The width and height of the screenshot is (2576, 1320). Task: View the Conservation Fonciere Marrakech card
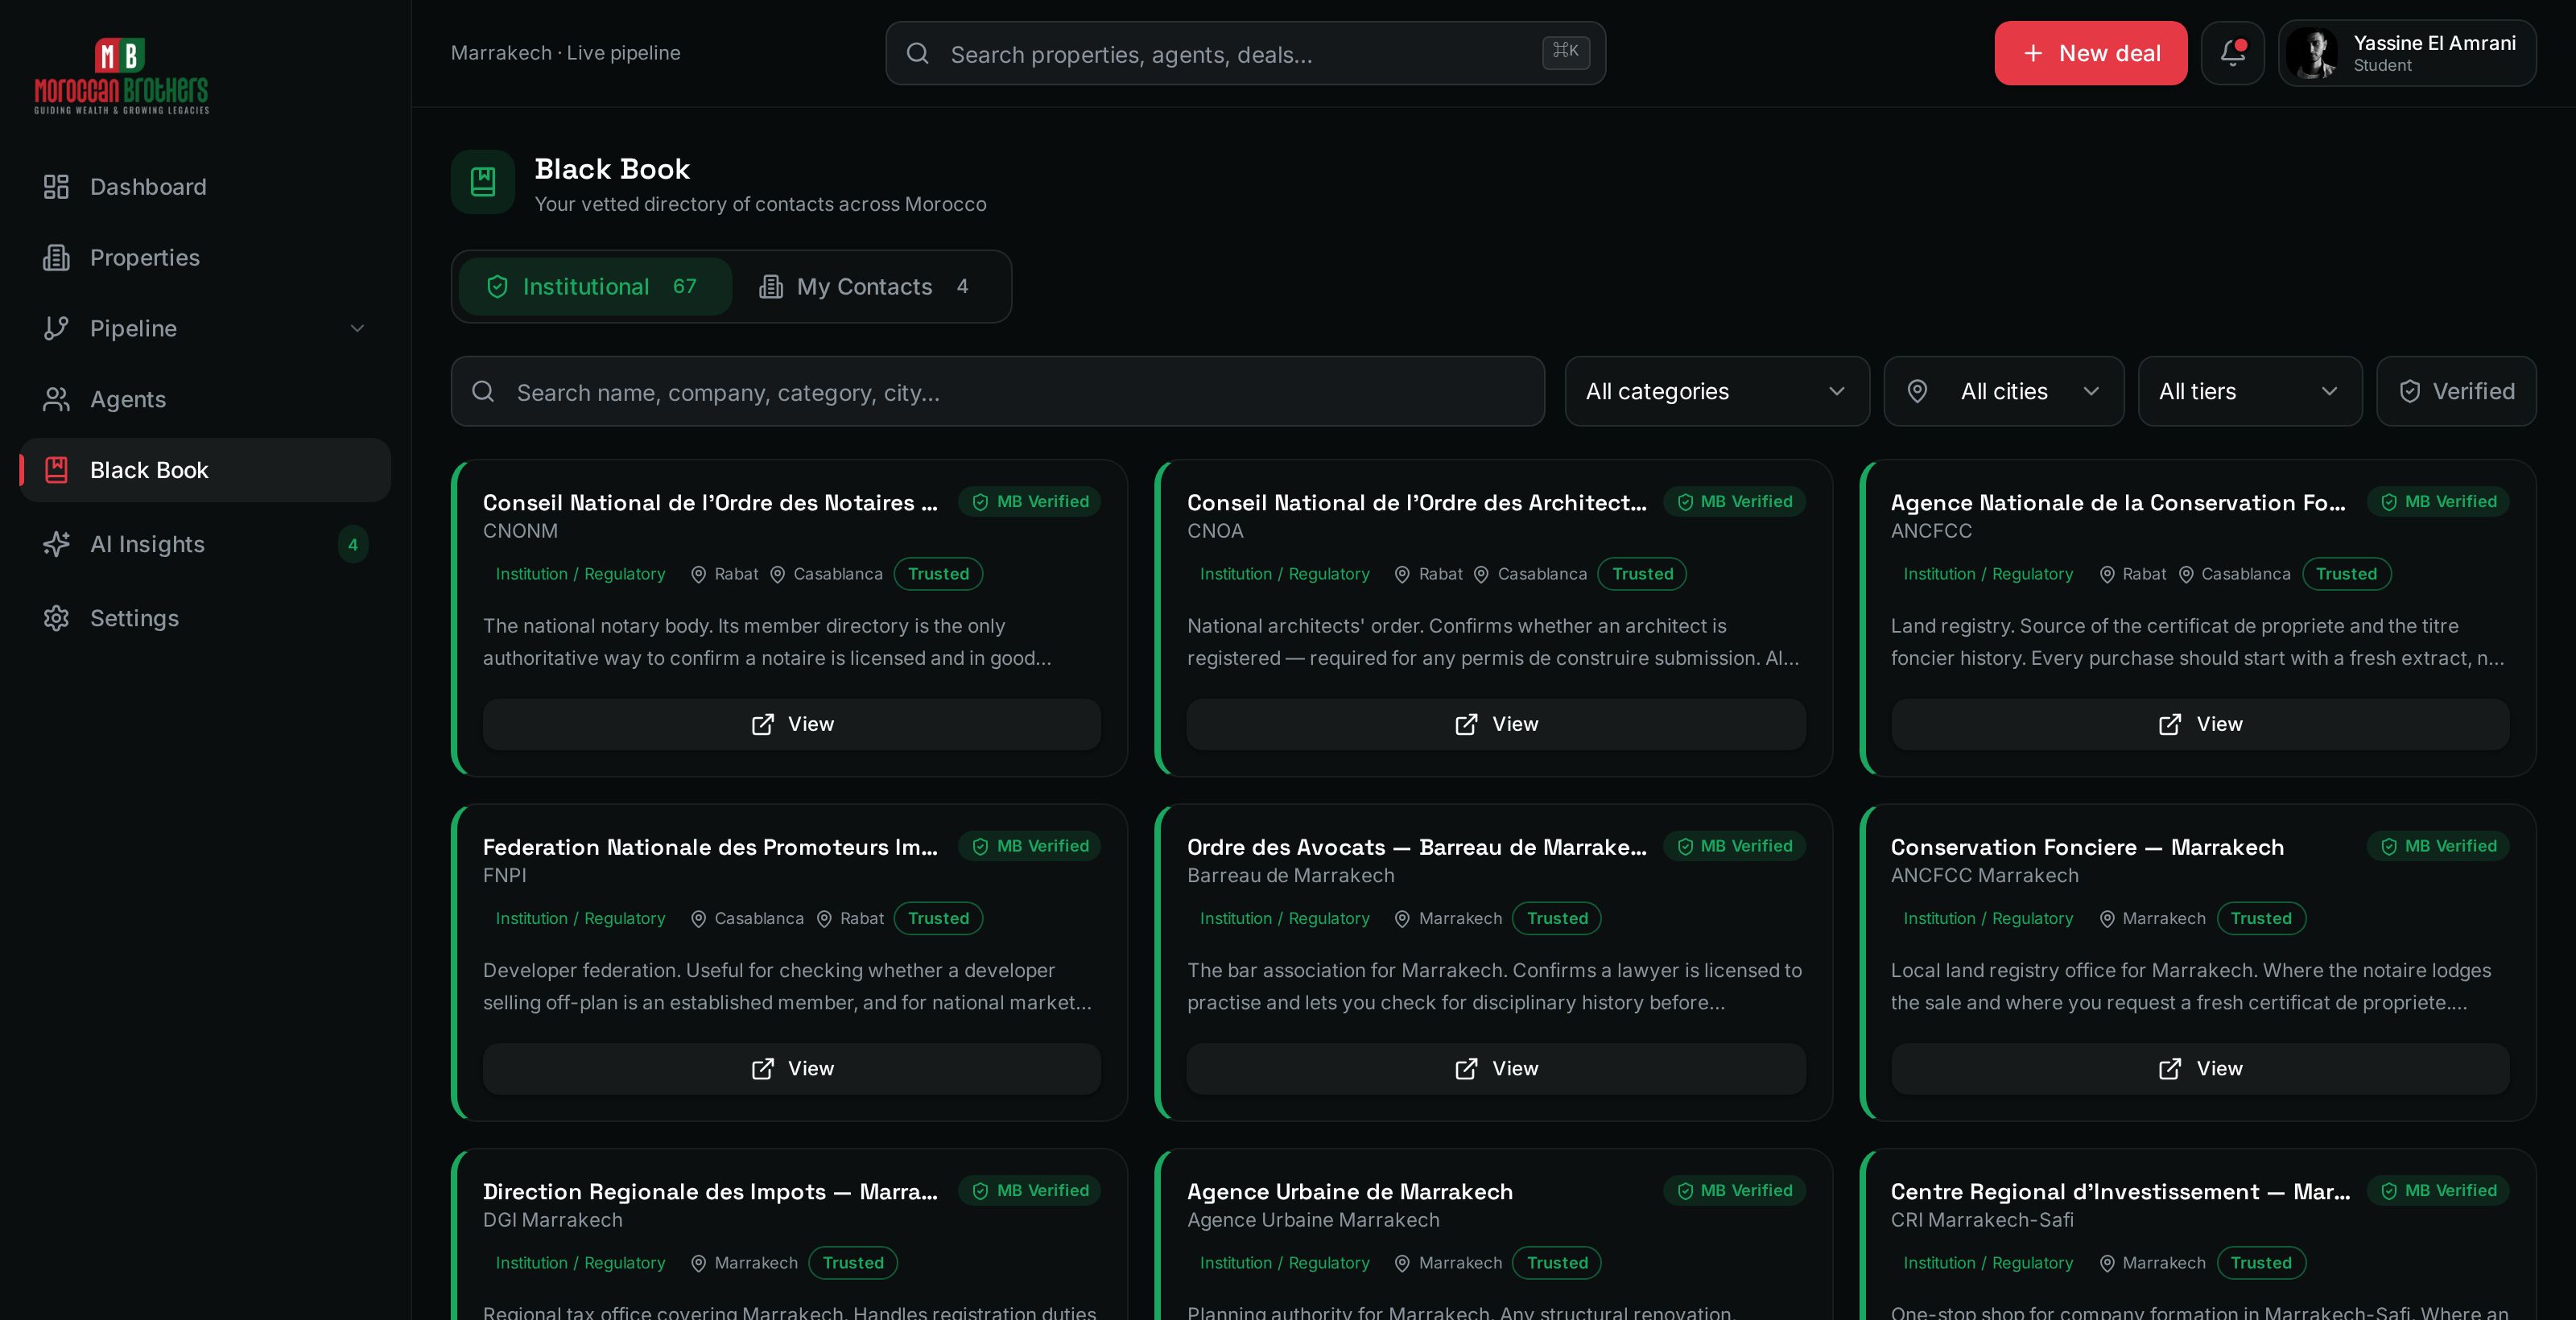(2200, 1069)
